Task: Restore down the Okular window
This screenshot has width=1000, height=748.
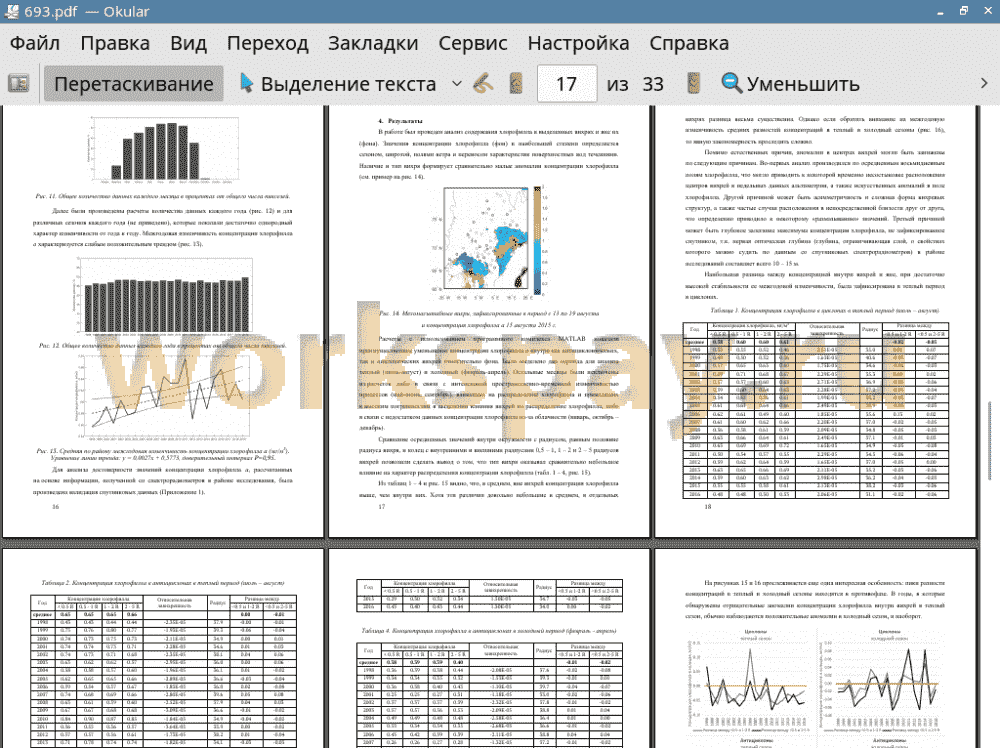Action: [964, 11]
